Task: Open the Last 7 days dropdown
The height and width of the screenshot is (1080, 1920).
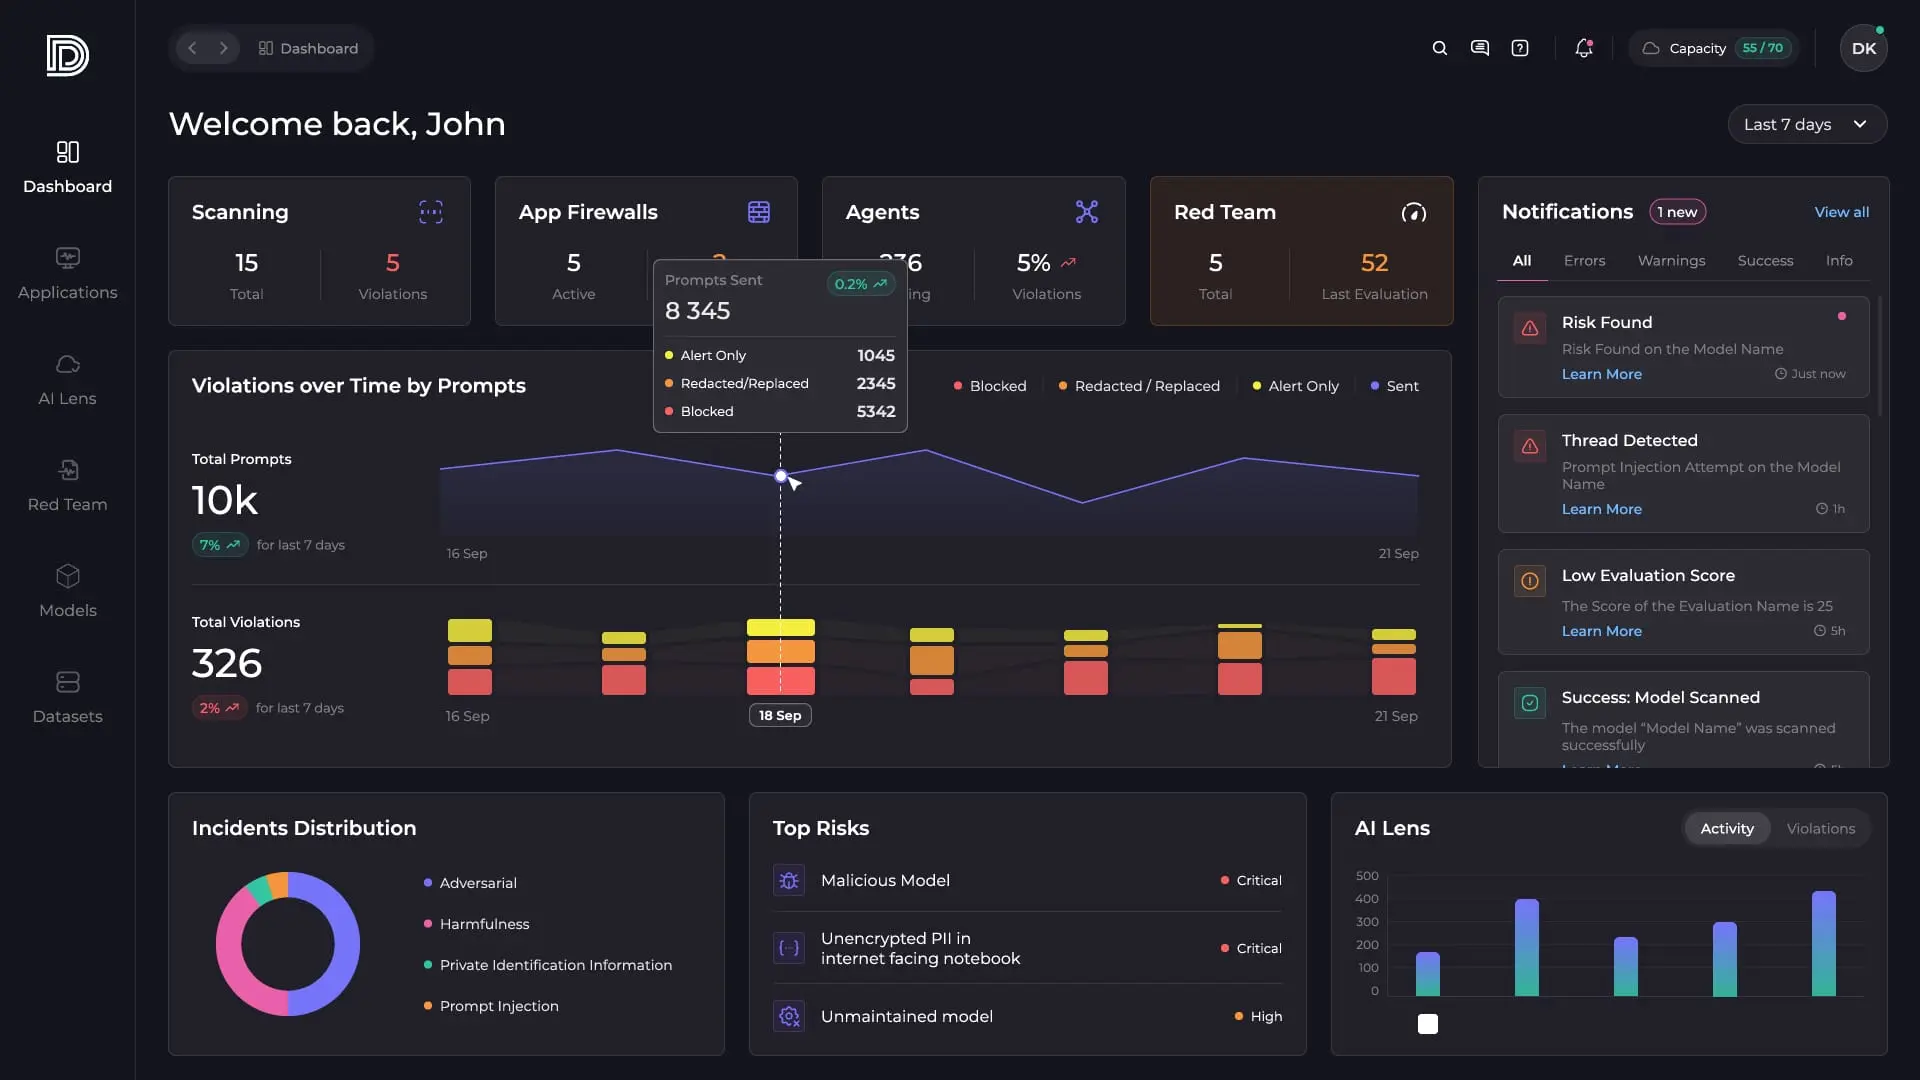Action: [x=1807, y=124]
